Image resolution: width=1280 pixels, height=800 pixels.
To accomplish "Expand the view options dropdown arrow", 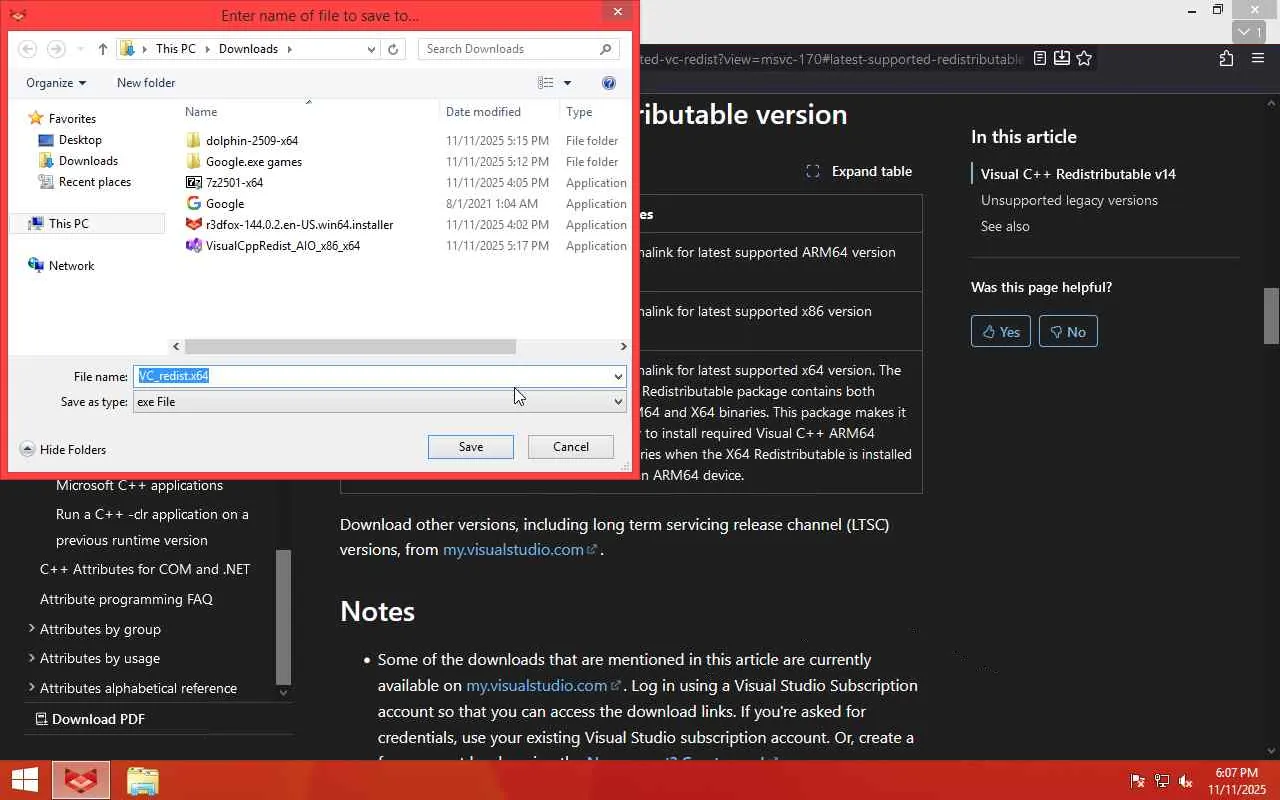I will point(567,83).
